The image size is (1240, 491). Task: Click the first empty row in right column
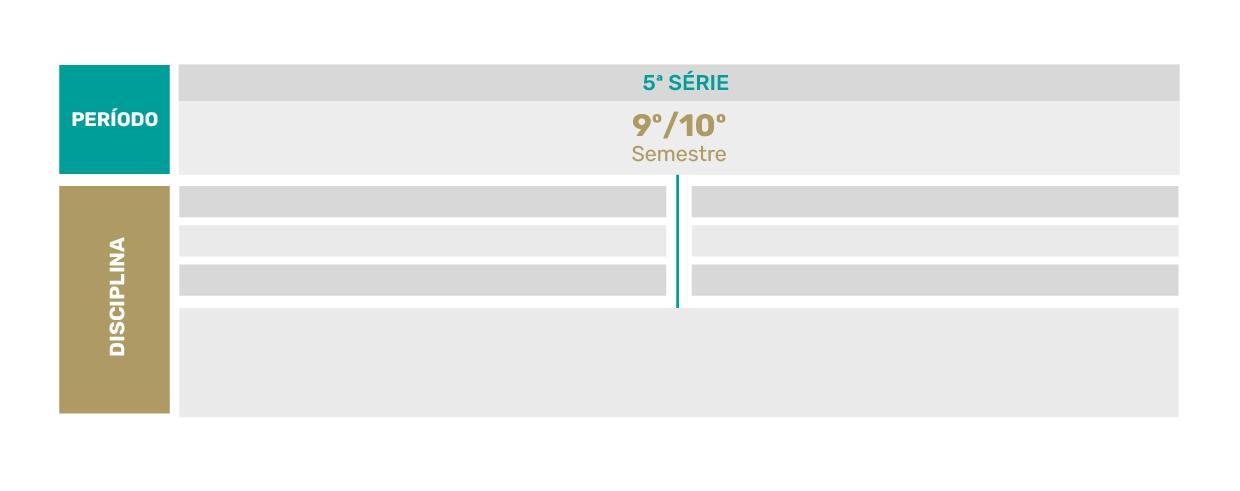(935, 201)
